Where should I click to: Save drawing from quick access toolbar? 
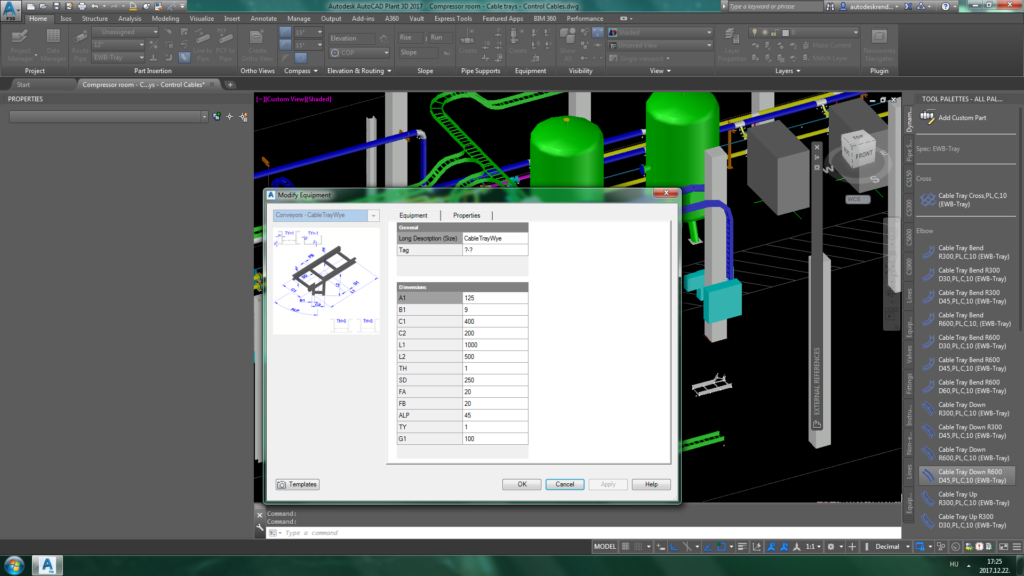pos(56,6)
